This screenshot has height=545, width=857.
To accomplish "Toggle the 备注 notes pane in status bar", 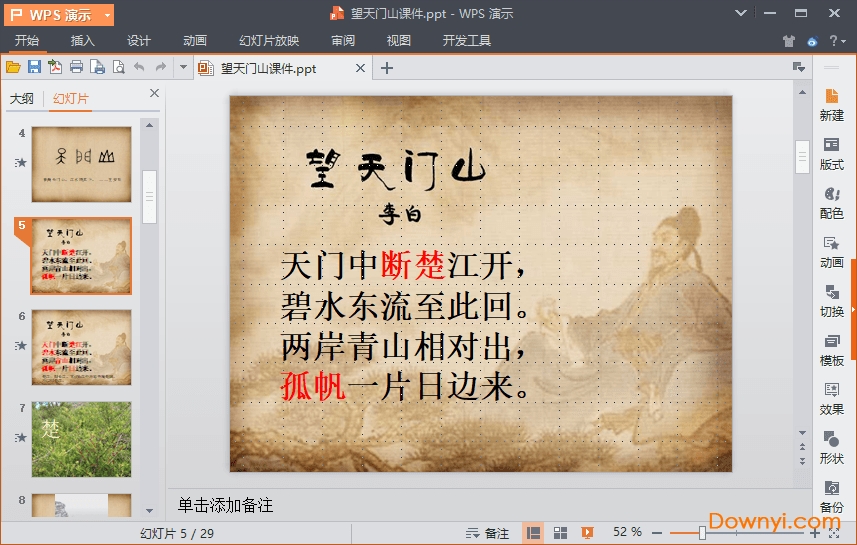I will (x=487, y=533).
